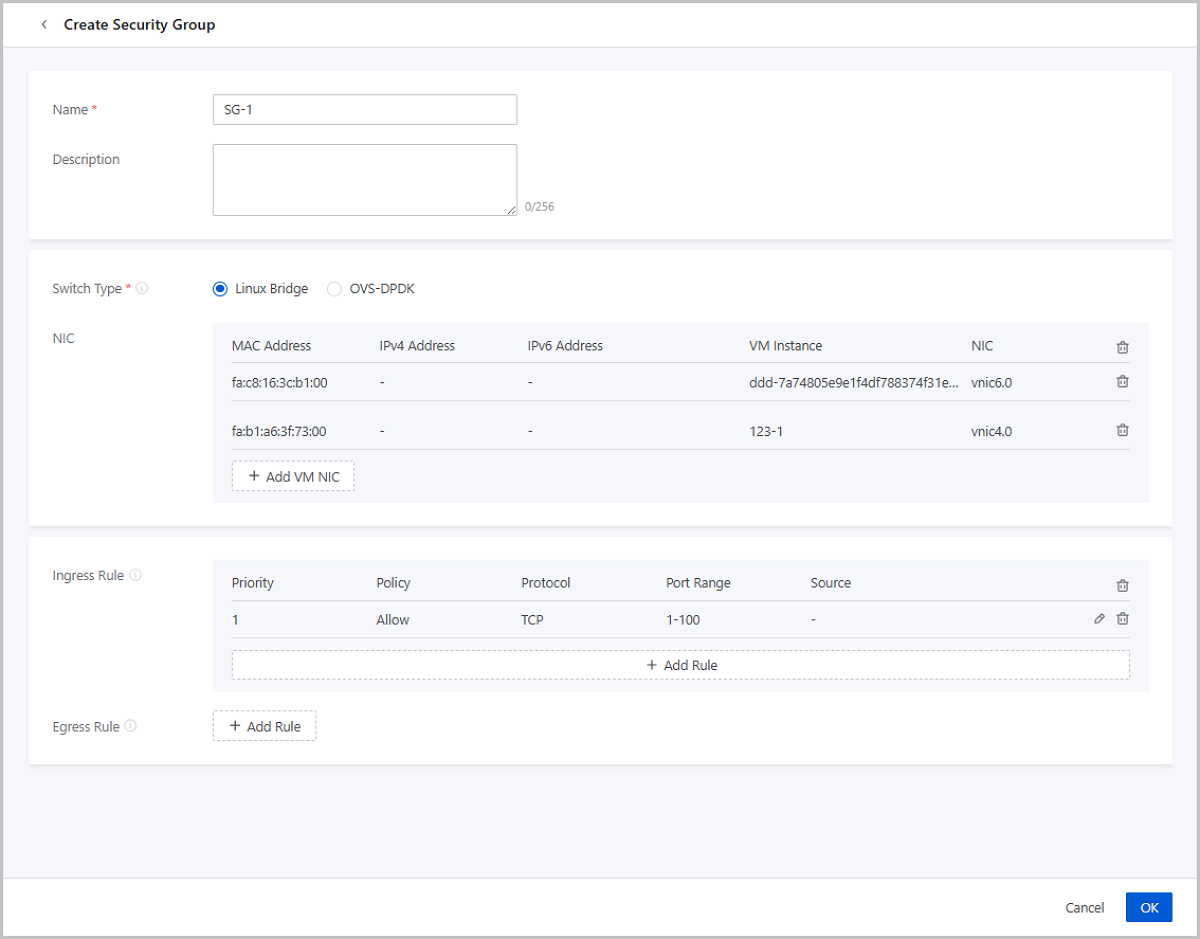Edit the priority 1 ingress rule
The image size is (1200, 939).
pos(1099,619)
